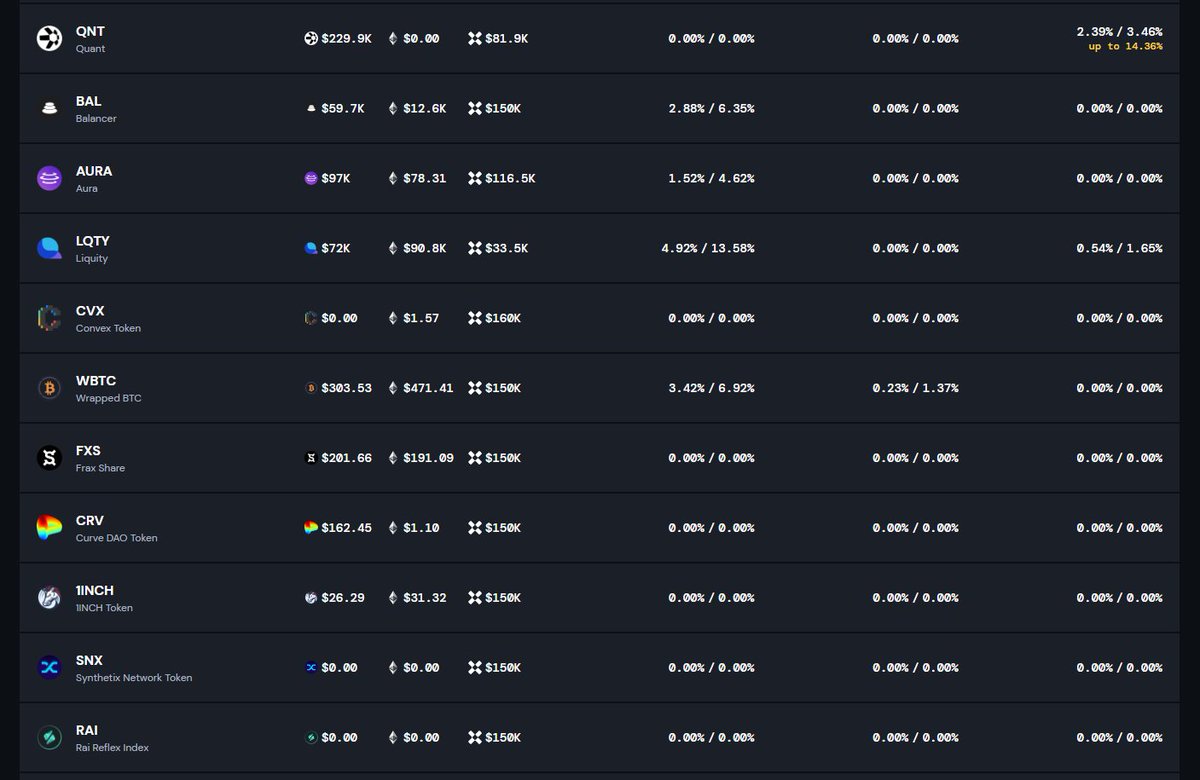This screenshot has height=780, width=1200.
Task: Select the 'Curve DAO Token' subtitle
Action: (116, 538)
